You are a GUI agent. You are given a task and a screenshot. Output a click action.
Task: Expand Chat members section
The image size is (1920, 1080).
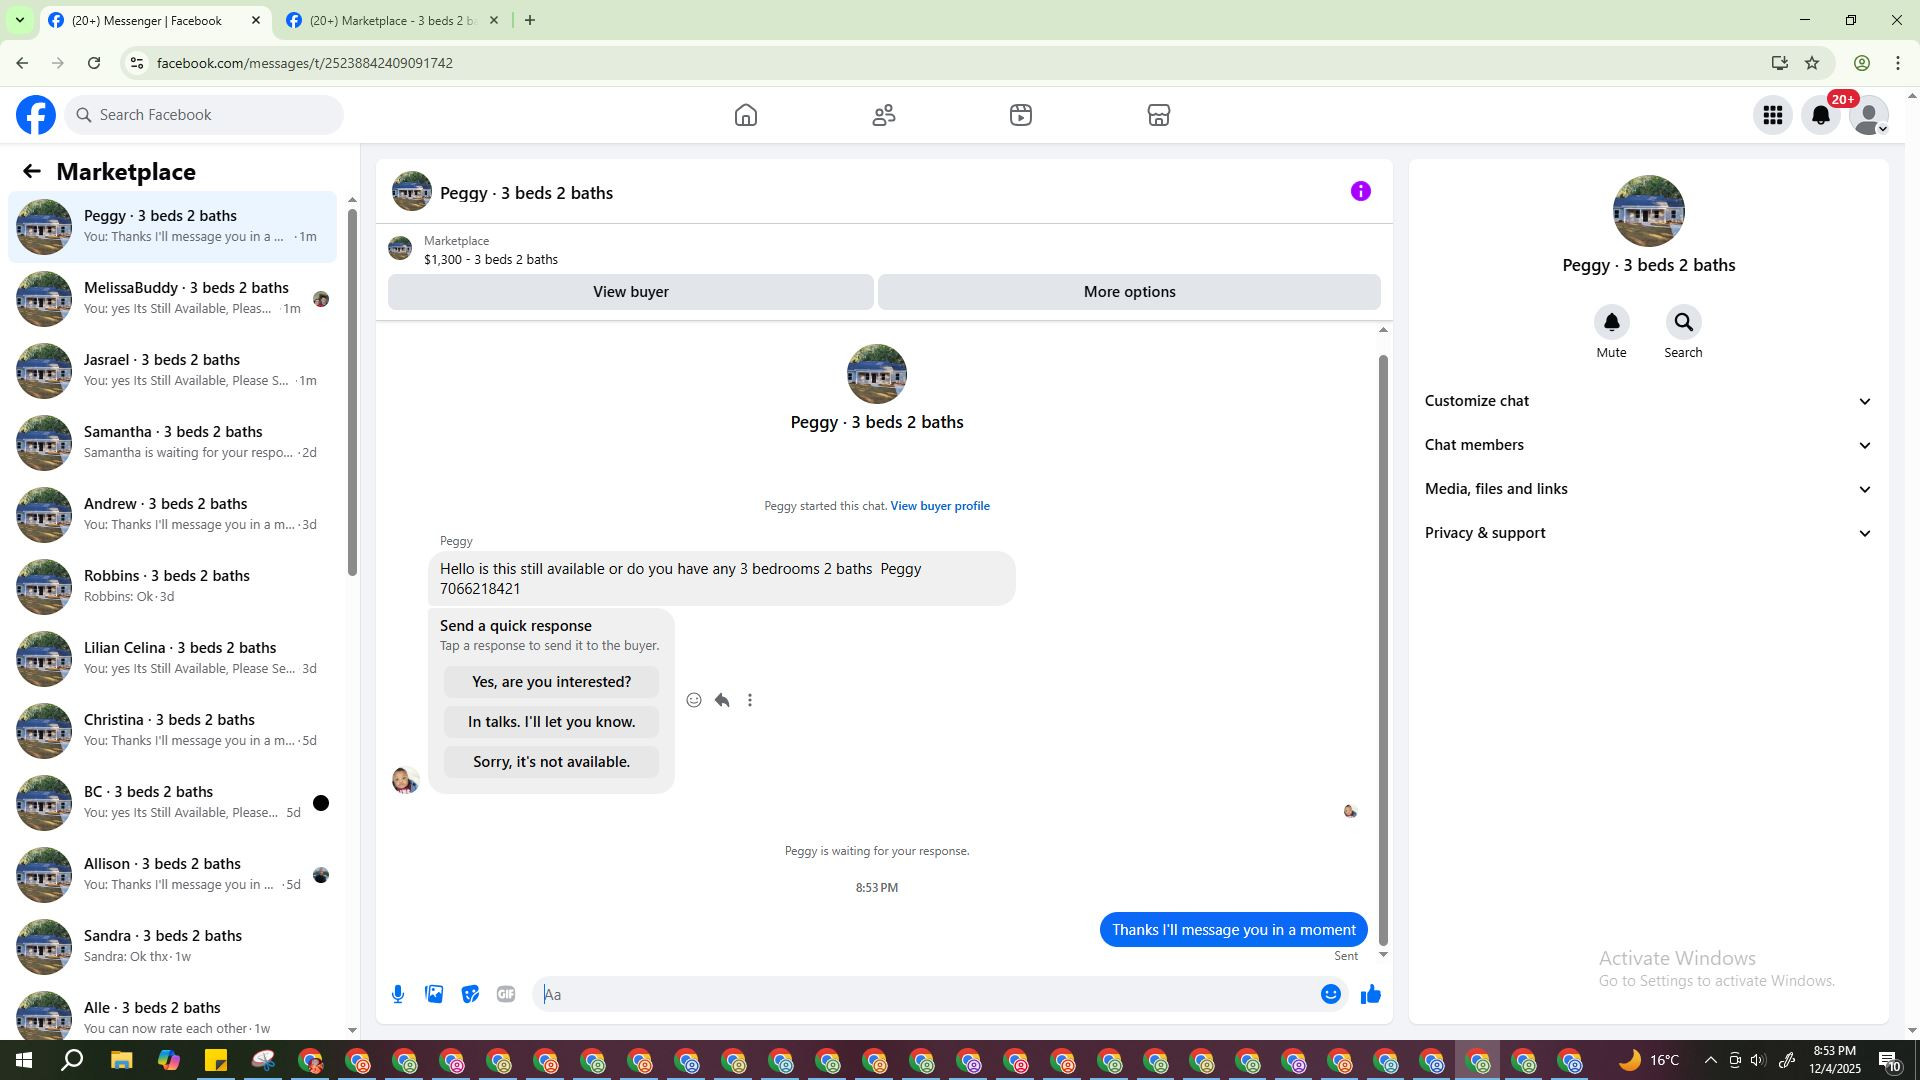pos(1647,445)
